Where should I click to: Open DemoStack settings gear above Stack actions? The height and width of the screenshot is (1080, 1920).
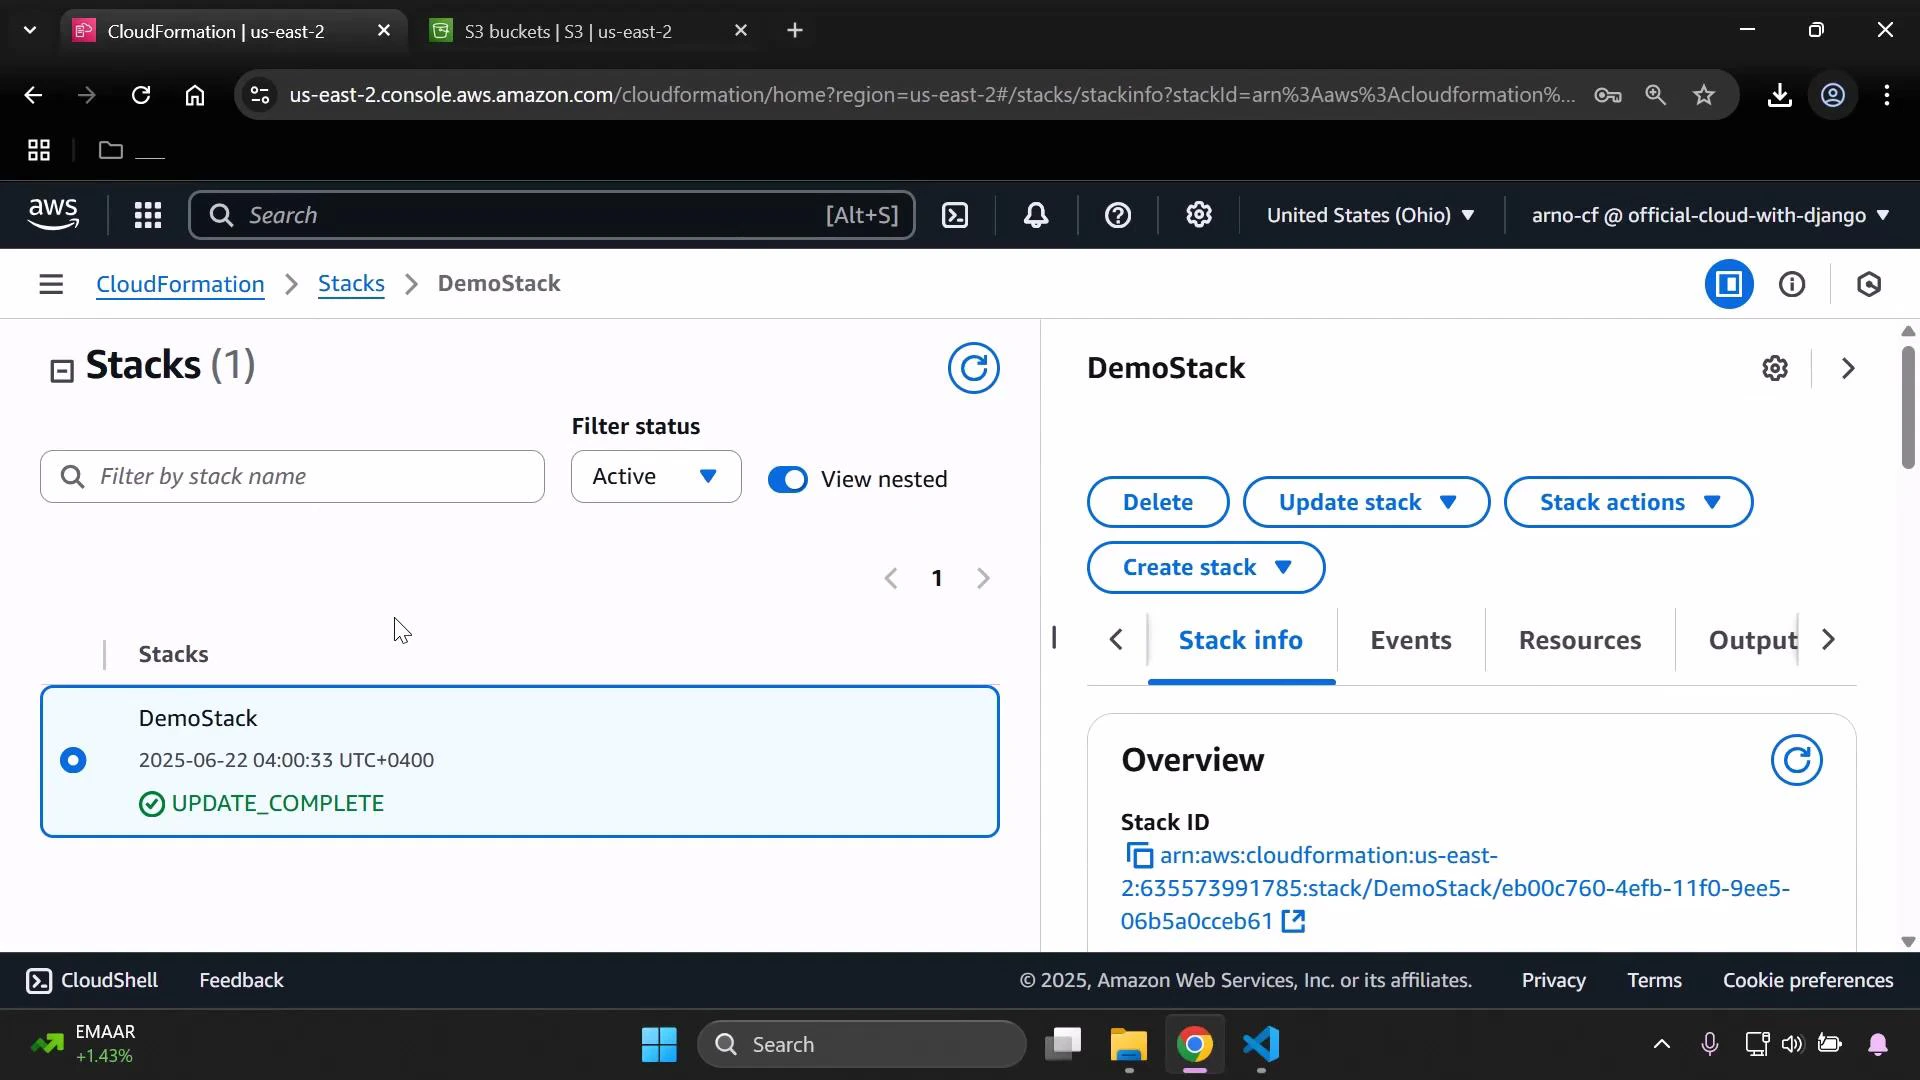pos(1776,368)
